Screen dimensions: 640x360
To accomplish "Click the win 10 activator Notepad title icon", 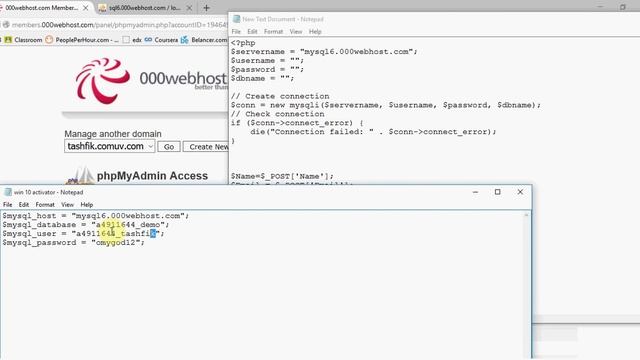I will point(8,192).
